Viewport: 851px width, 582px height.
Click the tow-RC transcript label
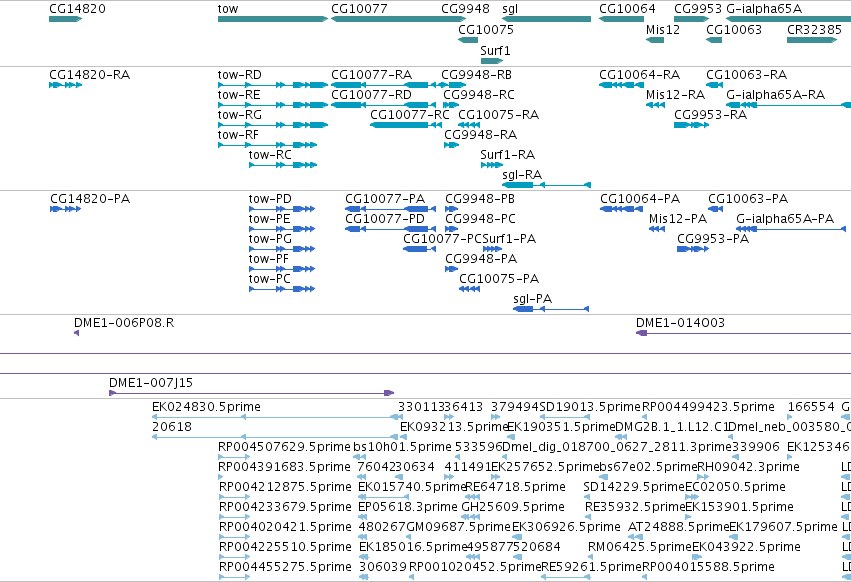click(x=270, y=155)
